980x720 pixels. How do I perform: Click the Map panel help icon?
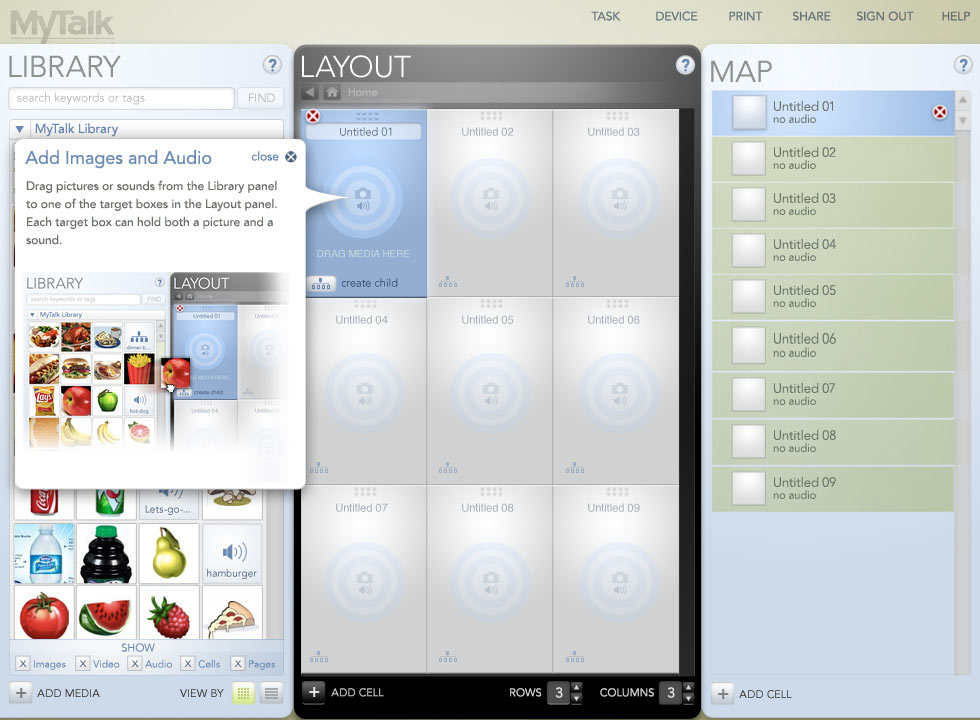pos(963,65)
